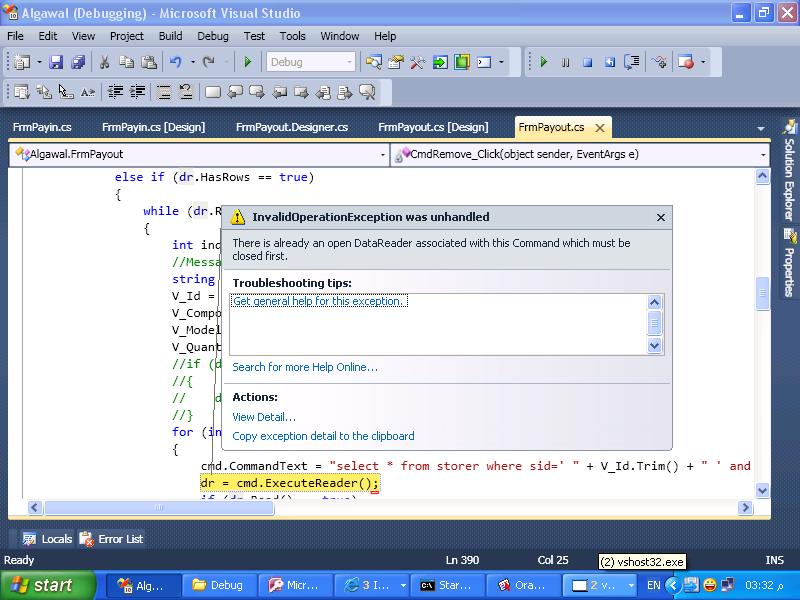Switch to FrmPayin.cs [Design] tab
The width and height of the screenshot is (800, 600).
click(x=154, y=127)
